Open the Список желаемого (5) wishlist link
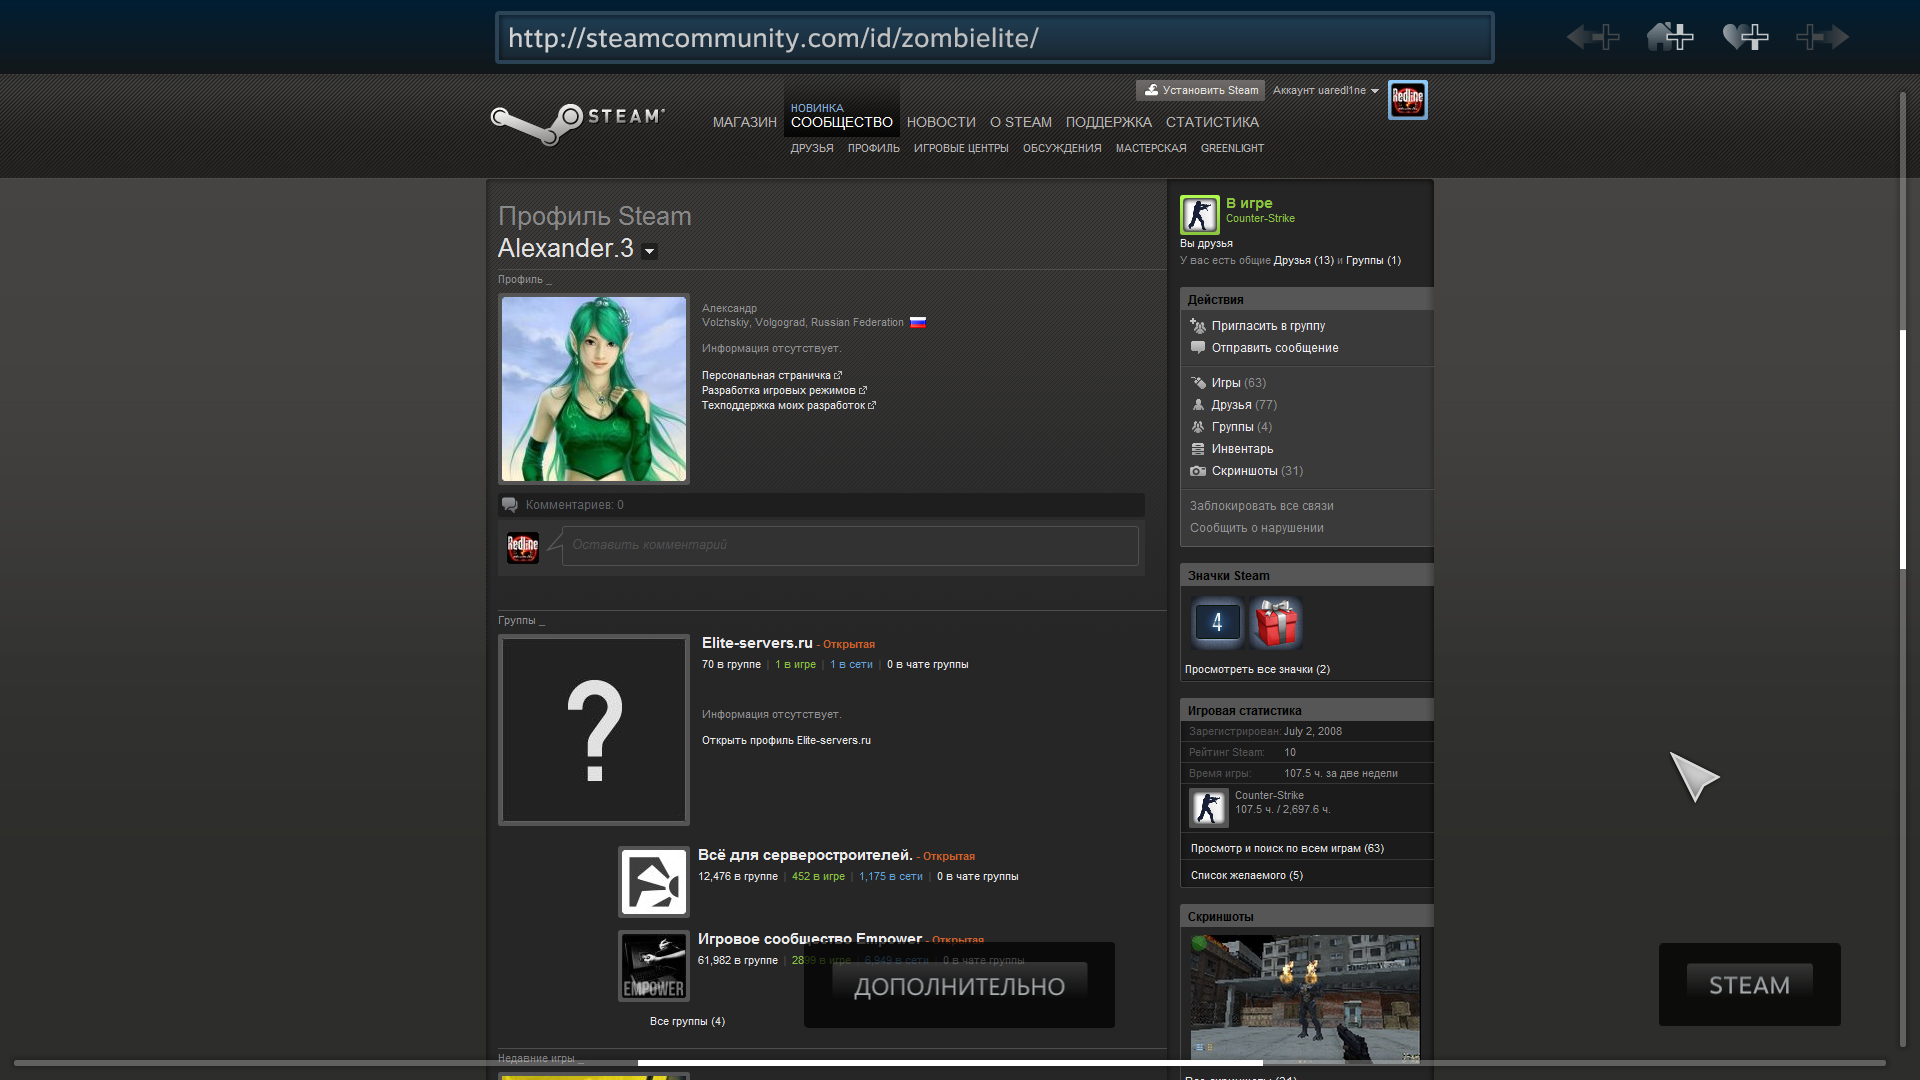The image size is (1920, 1080). coord(1246,875)
